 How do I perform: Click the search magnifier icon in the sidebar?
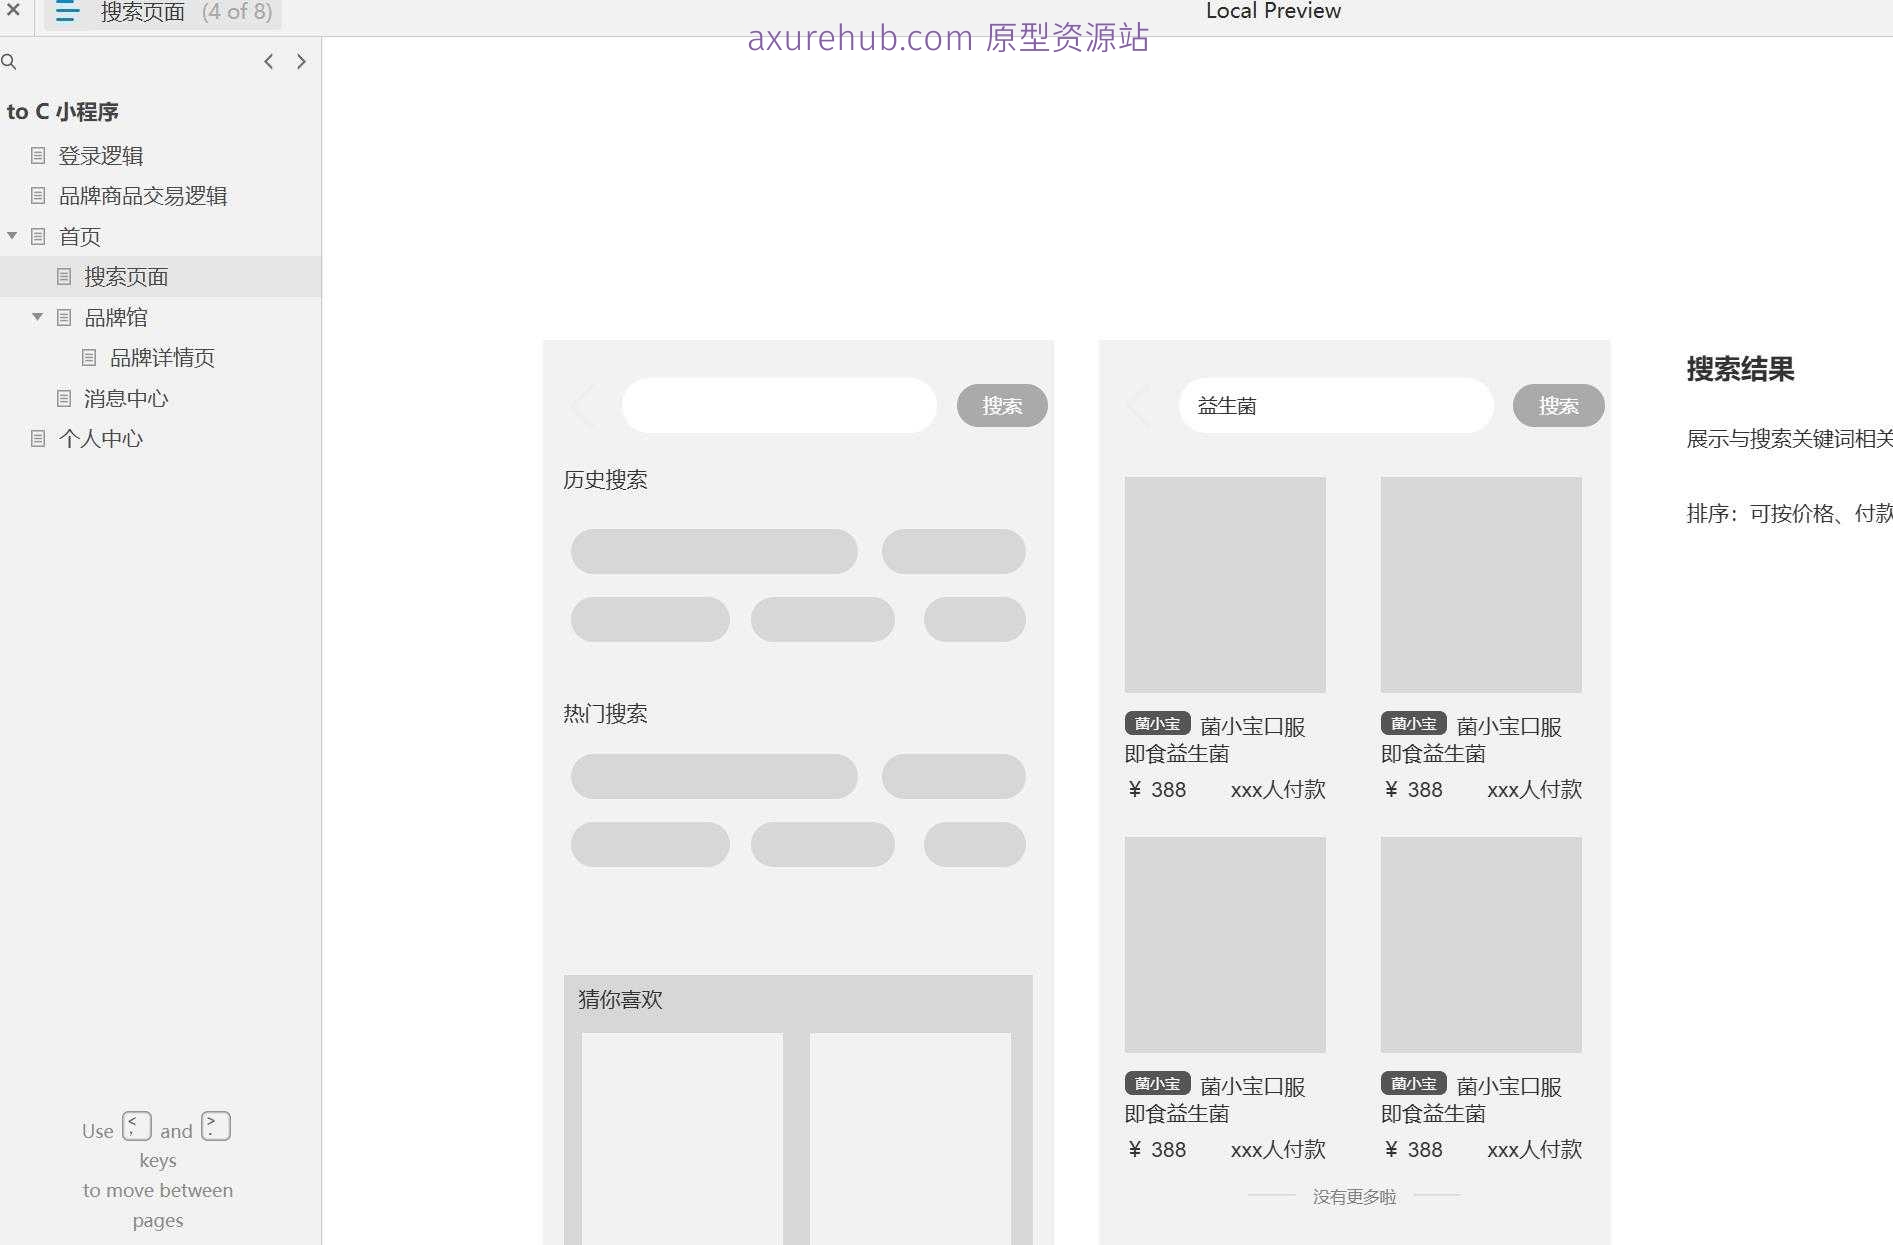pyautogui.click(x=10, y=61)
